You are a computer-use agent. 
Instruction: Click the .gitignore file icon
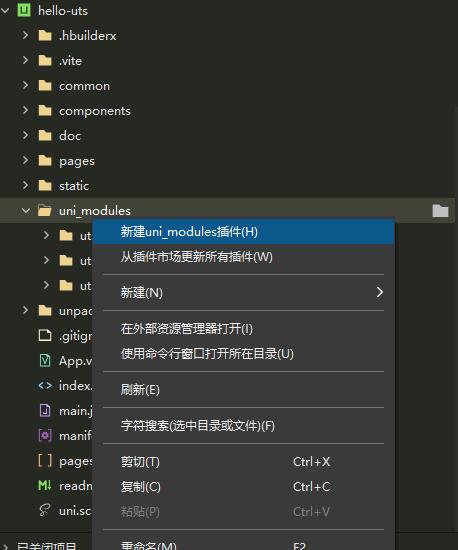click(45, 336)
